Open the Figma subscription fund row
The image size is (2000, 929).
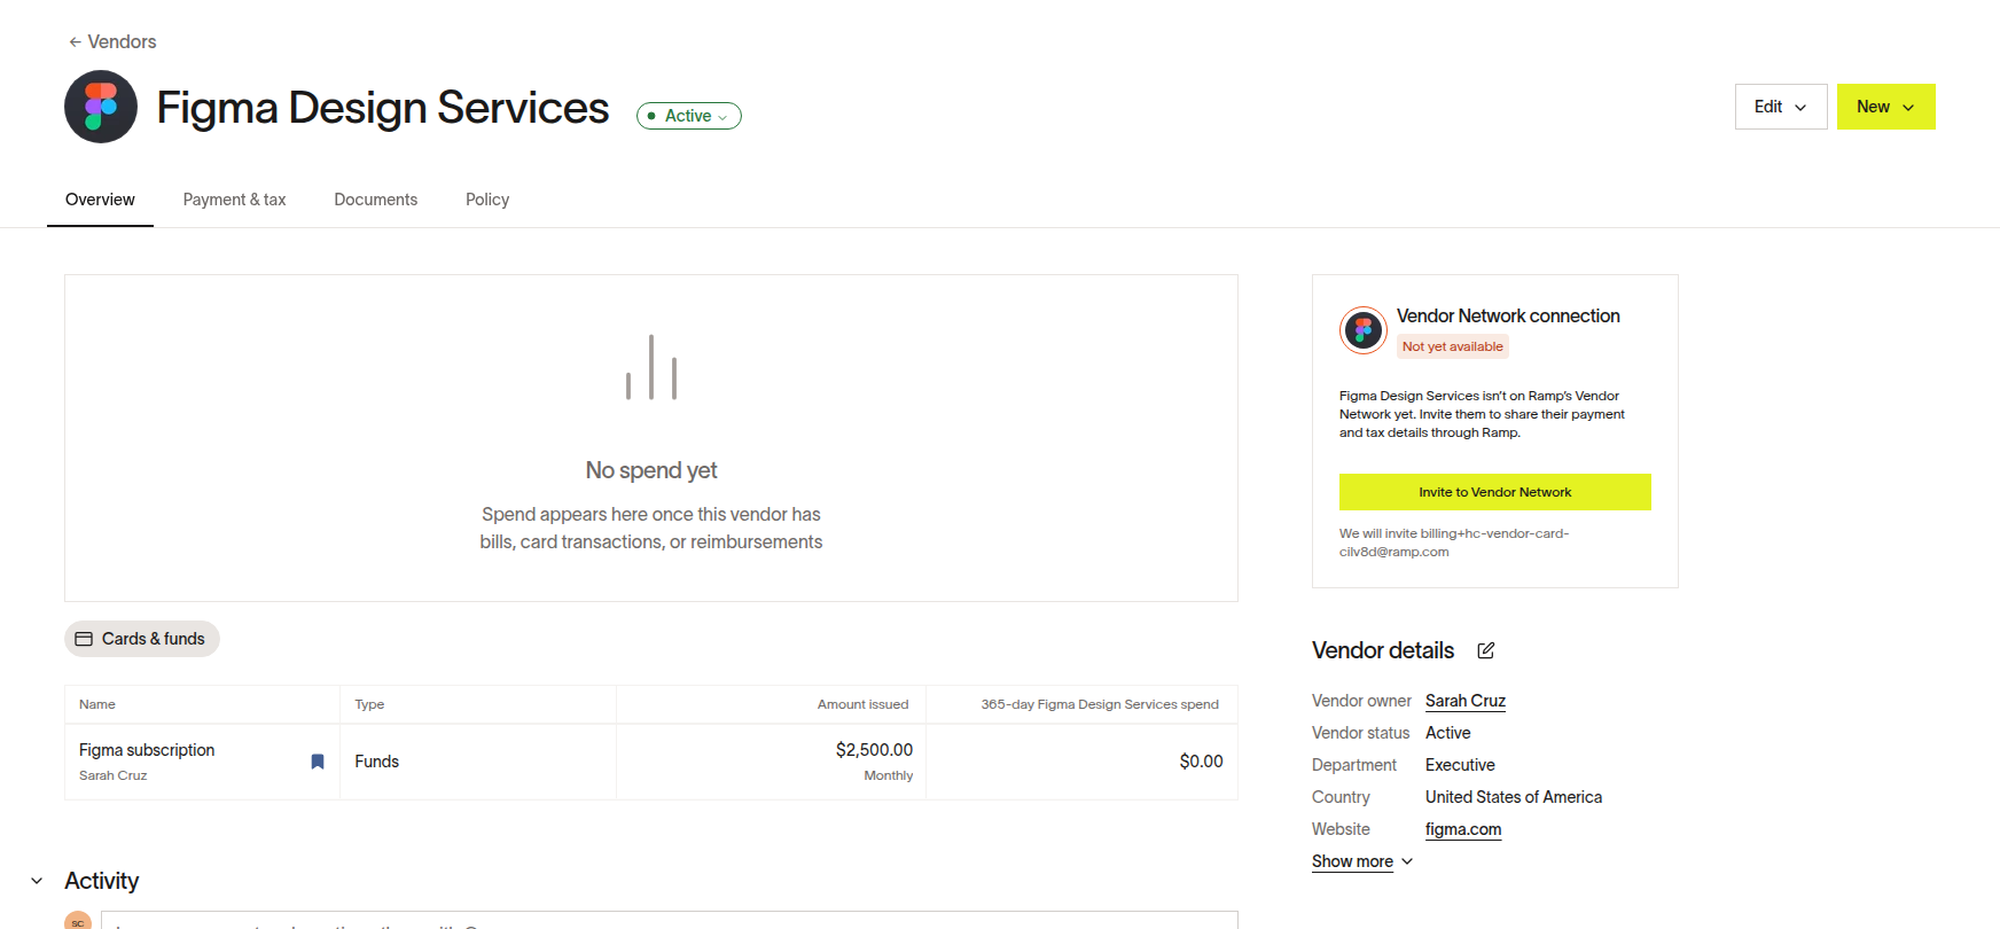[x=651, y=762]
